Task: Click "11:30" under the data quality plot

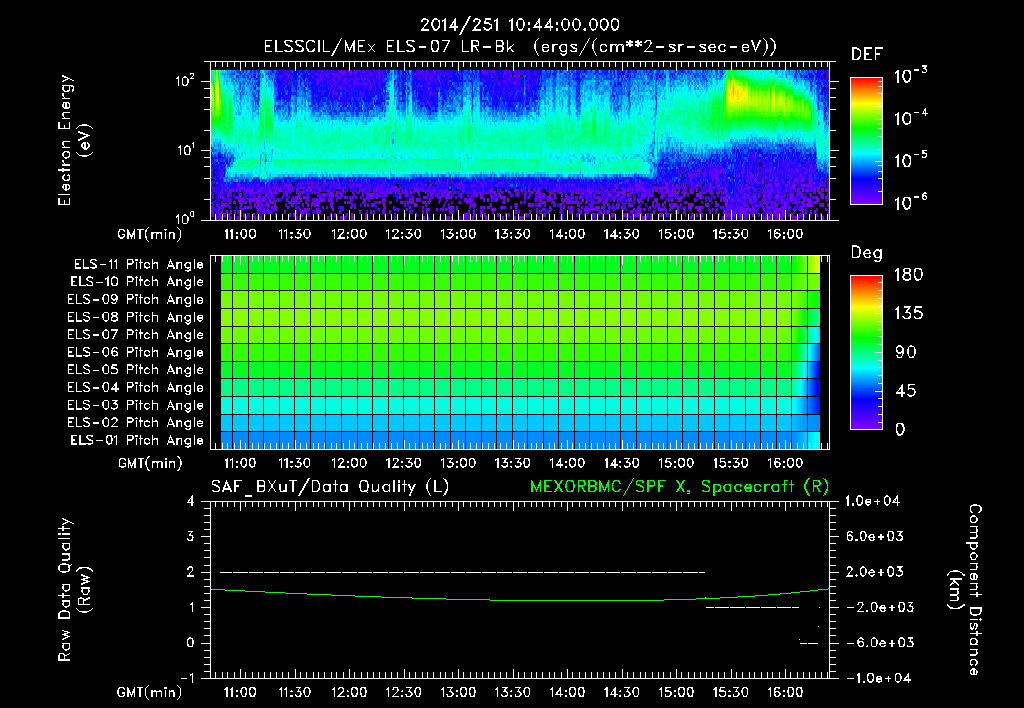Action: pos(295,692)
